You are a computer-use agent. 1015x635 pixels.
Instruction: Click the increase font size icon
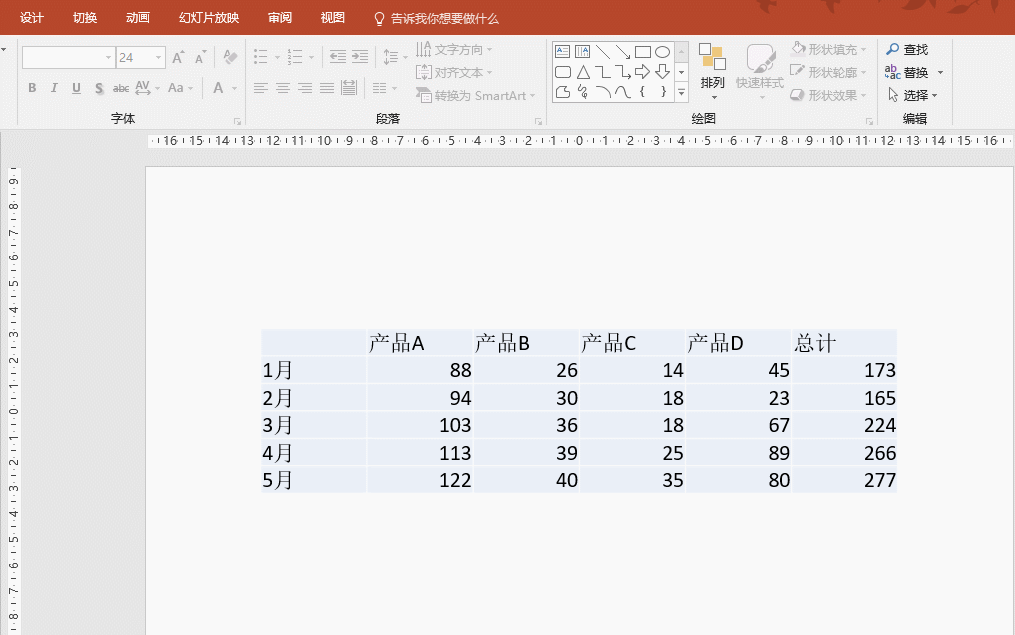[x=178, y=58]
